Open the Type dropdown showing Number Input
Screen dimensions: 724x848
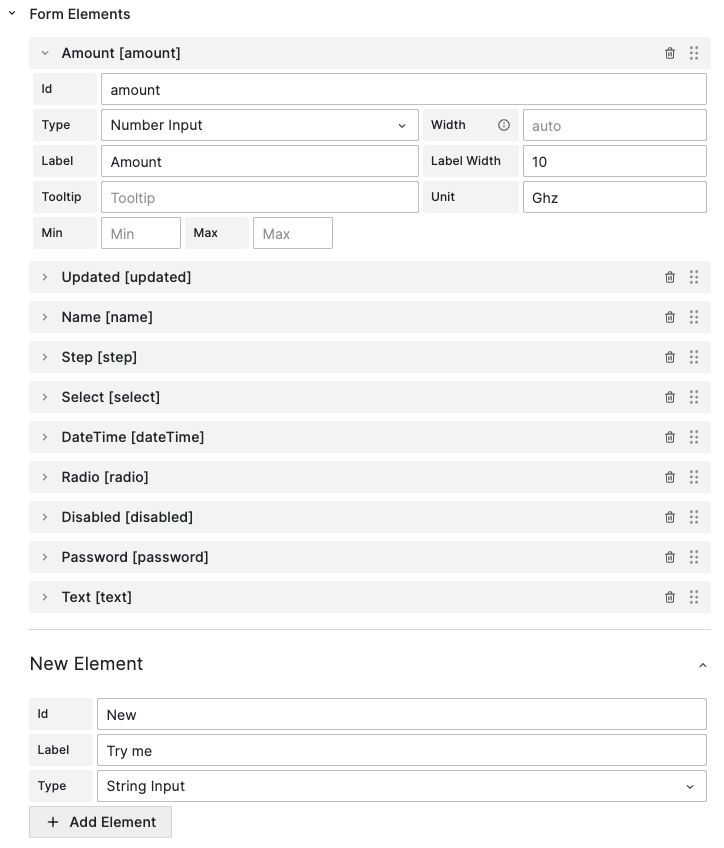coord(260,125)
